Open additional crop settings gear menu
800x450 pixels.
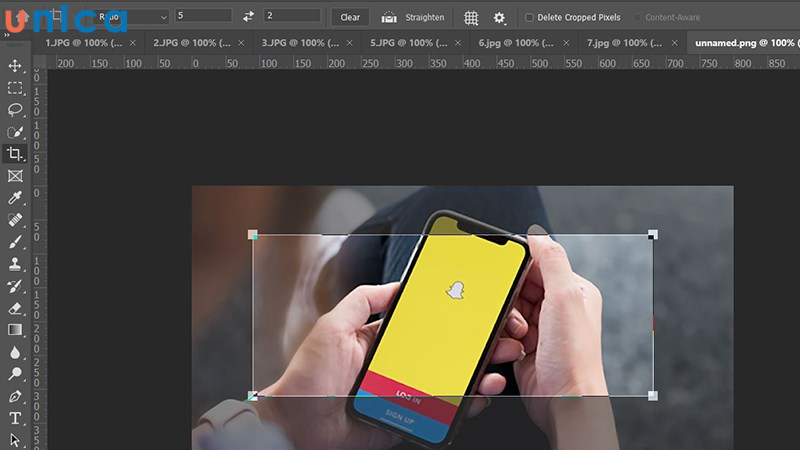(499, 18)
